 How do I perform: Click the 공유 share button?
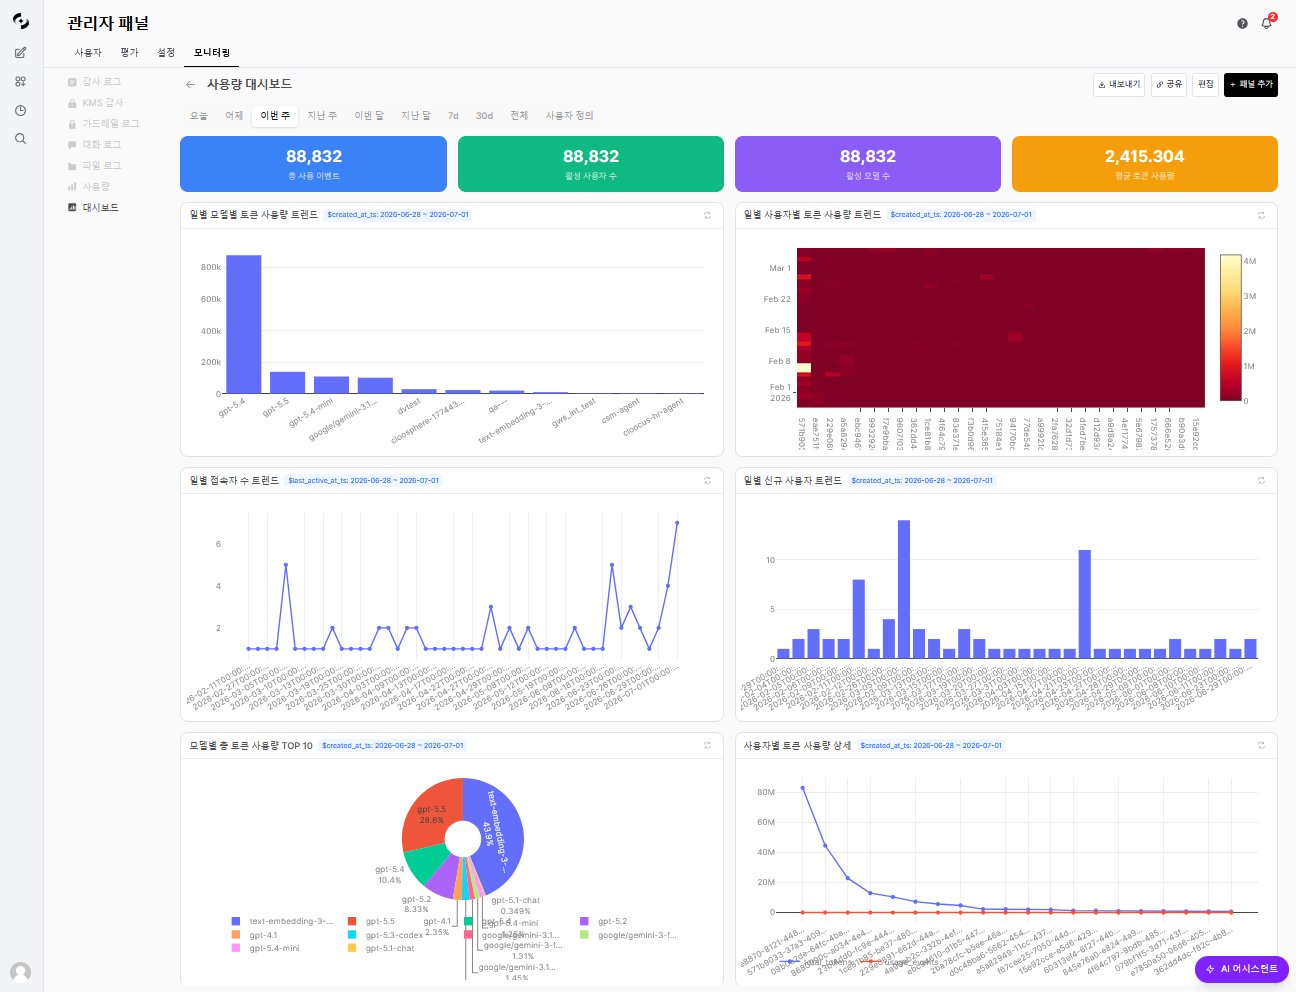pos(1169,85)
